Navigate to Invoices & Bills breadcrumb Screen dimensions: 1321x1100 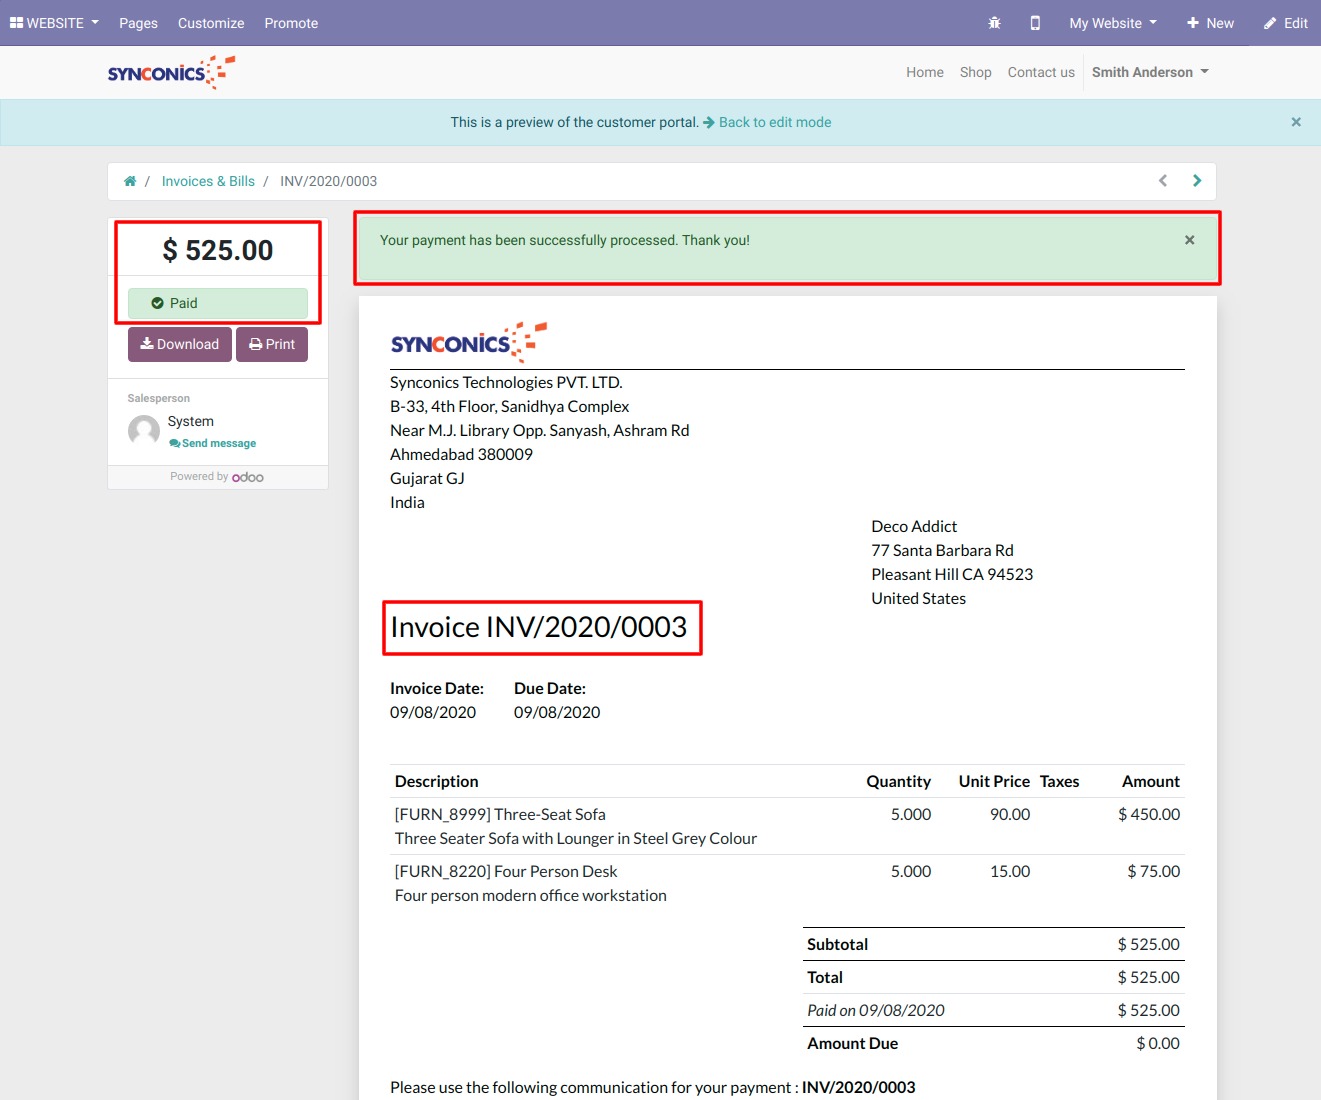[x=208, y=181]
